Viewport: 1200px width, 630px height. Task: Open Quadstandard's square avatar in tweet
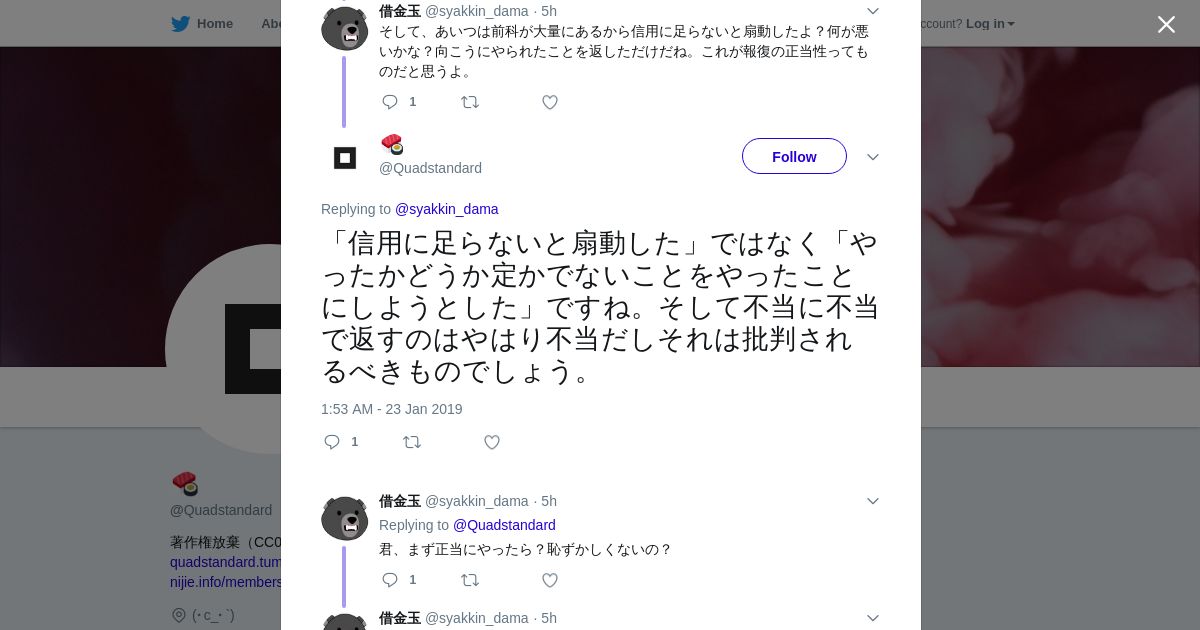point(345,157)
